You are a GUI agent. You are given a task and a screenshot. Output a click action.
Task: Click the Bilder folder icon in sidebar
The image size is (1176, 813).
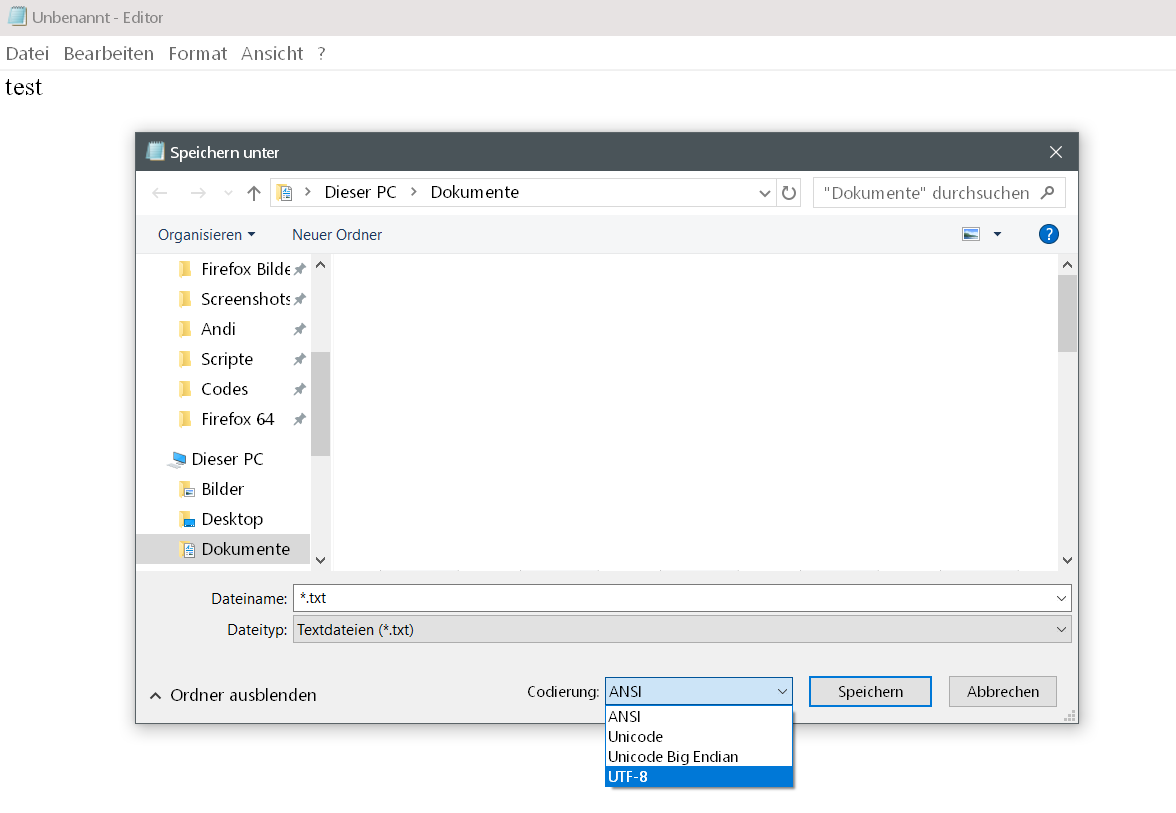tap(185, 489)
